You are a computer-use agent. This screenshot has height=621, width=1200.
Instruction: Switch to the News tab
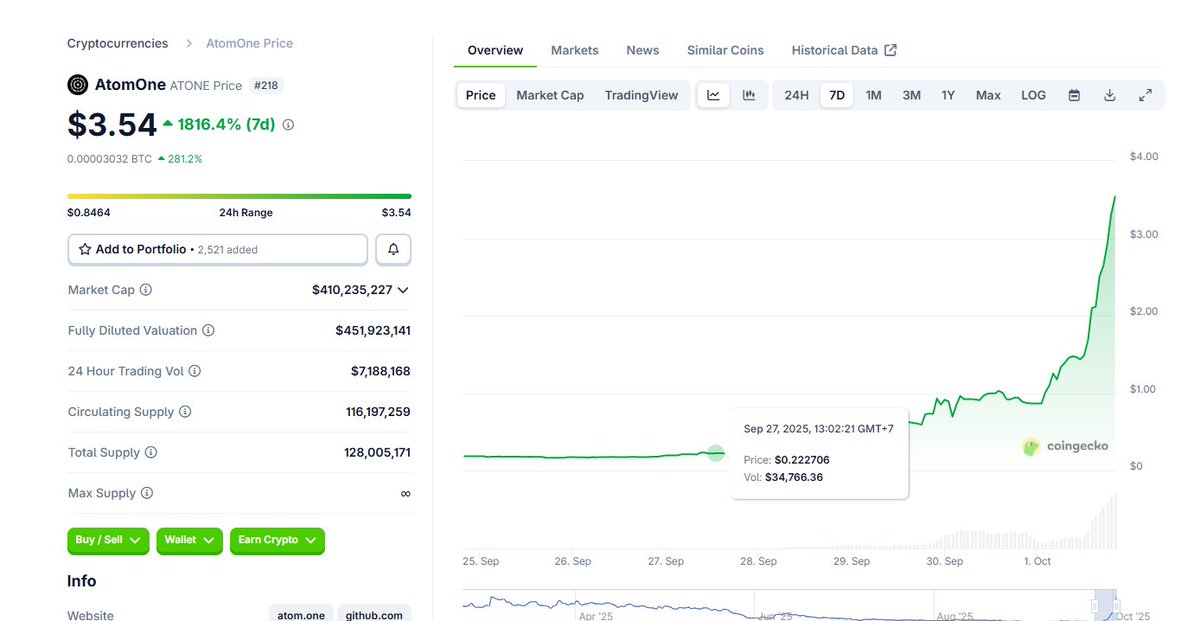click(643, 50)
